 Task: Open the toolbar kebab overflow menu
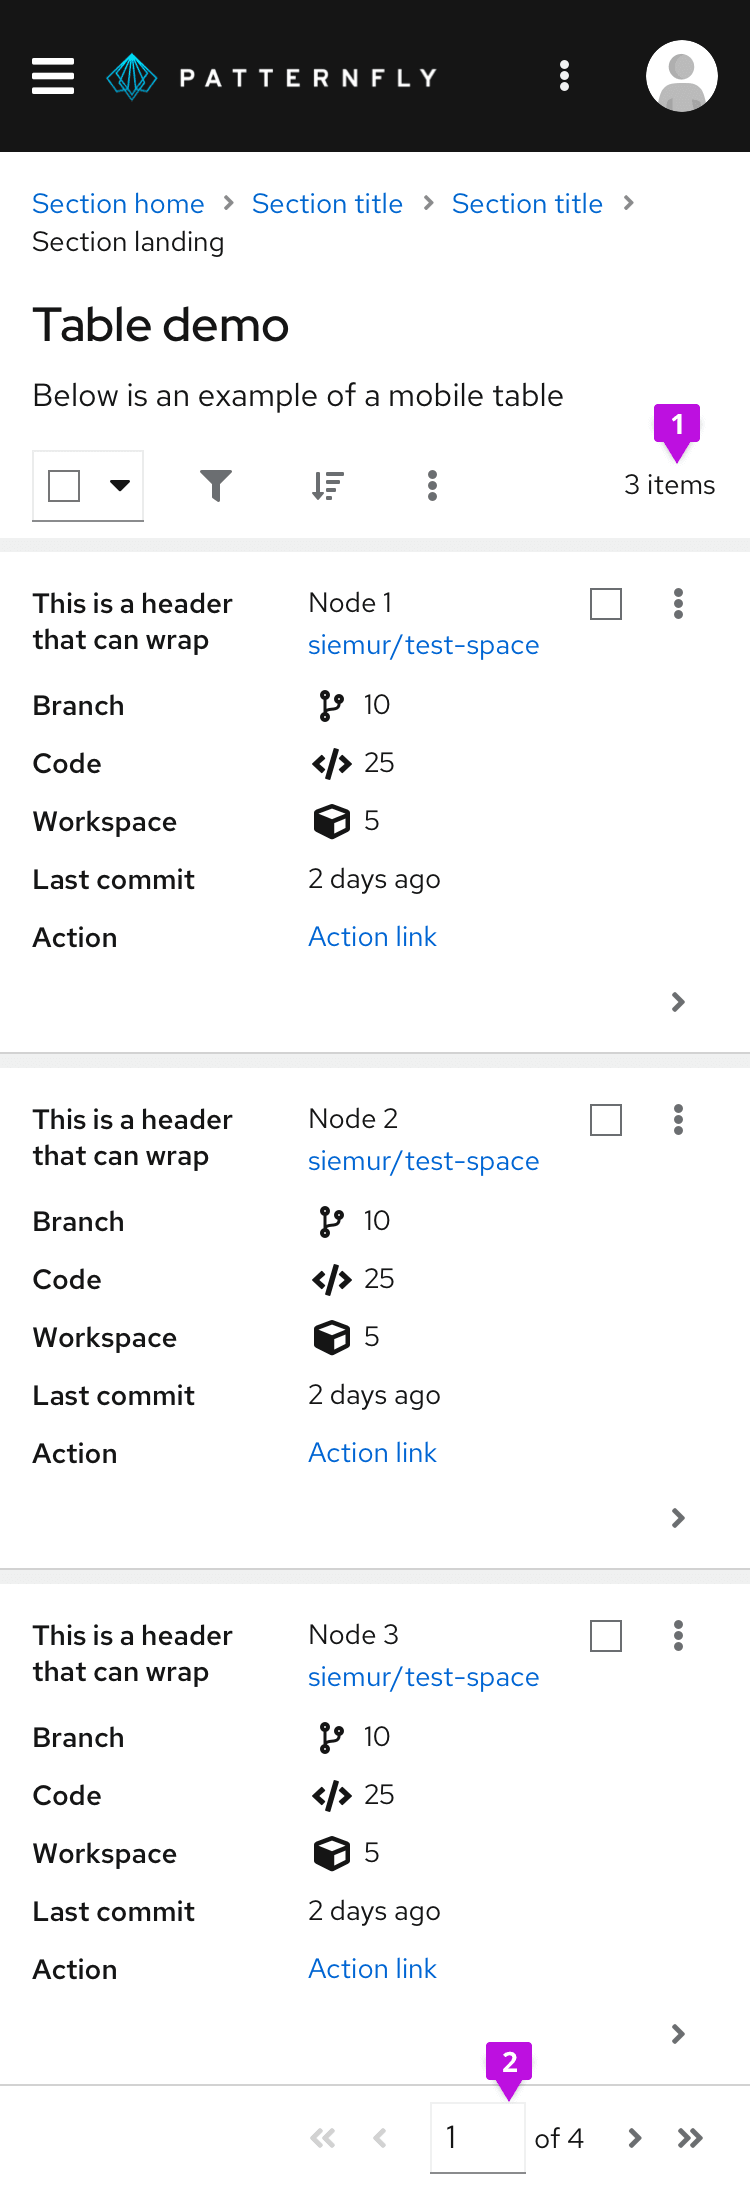432,486
